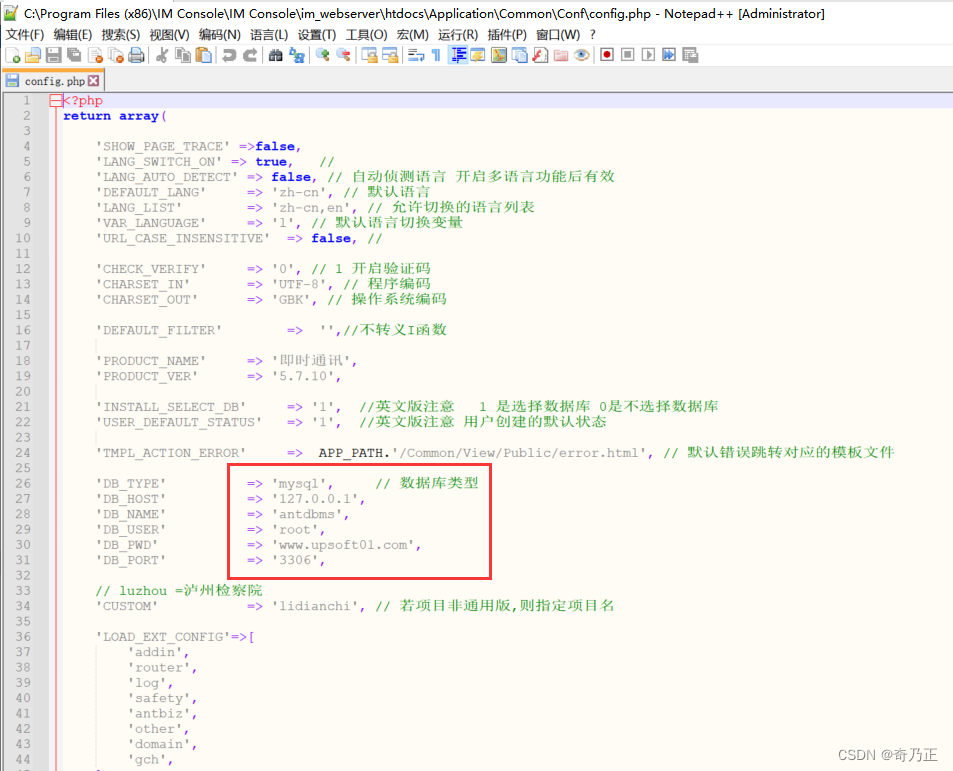This screenshot has height=771, width=953.
Task: Click the 'CHARSET_OUT' key text
Action: point(146,300)
